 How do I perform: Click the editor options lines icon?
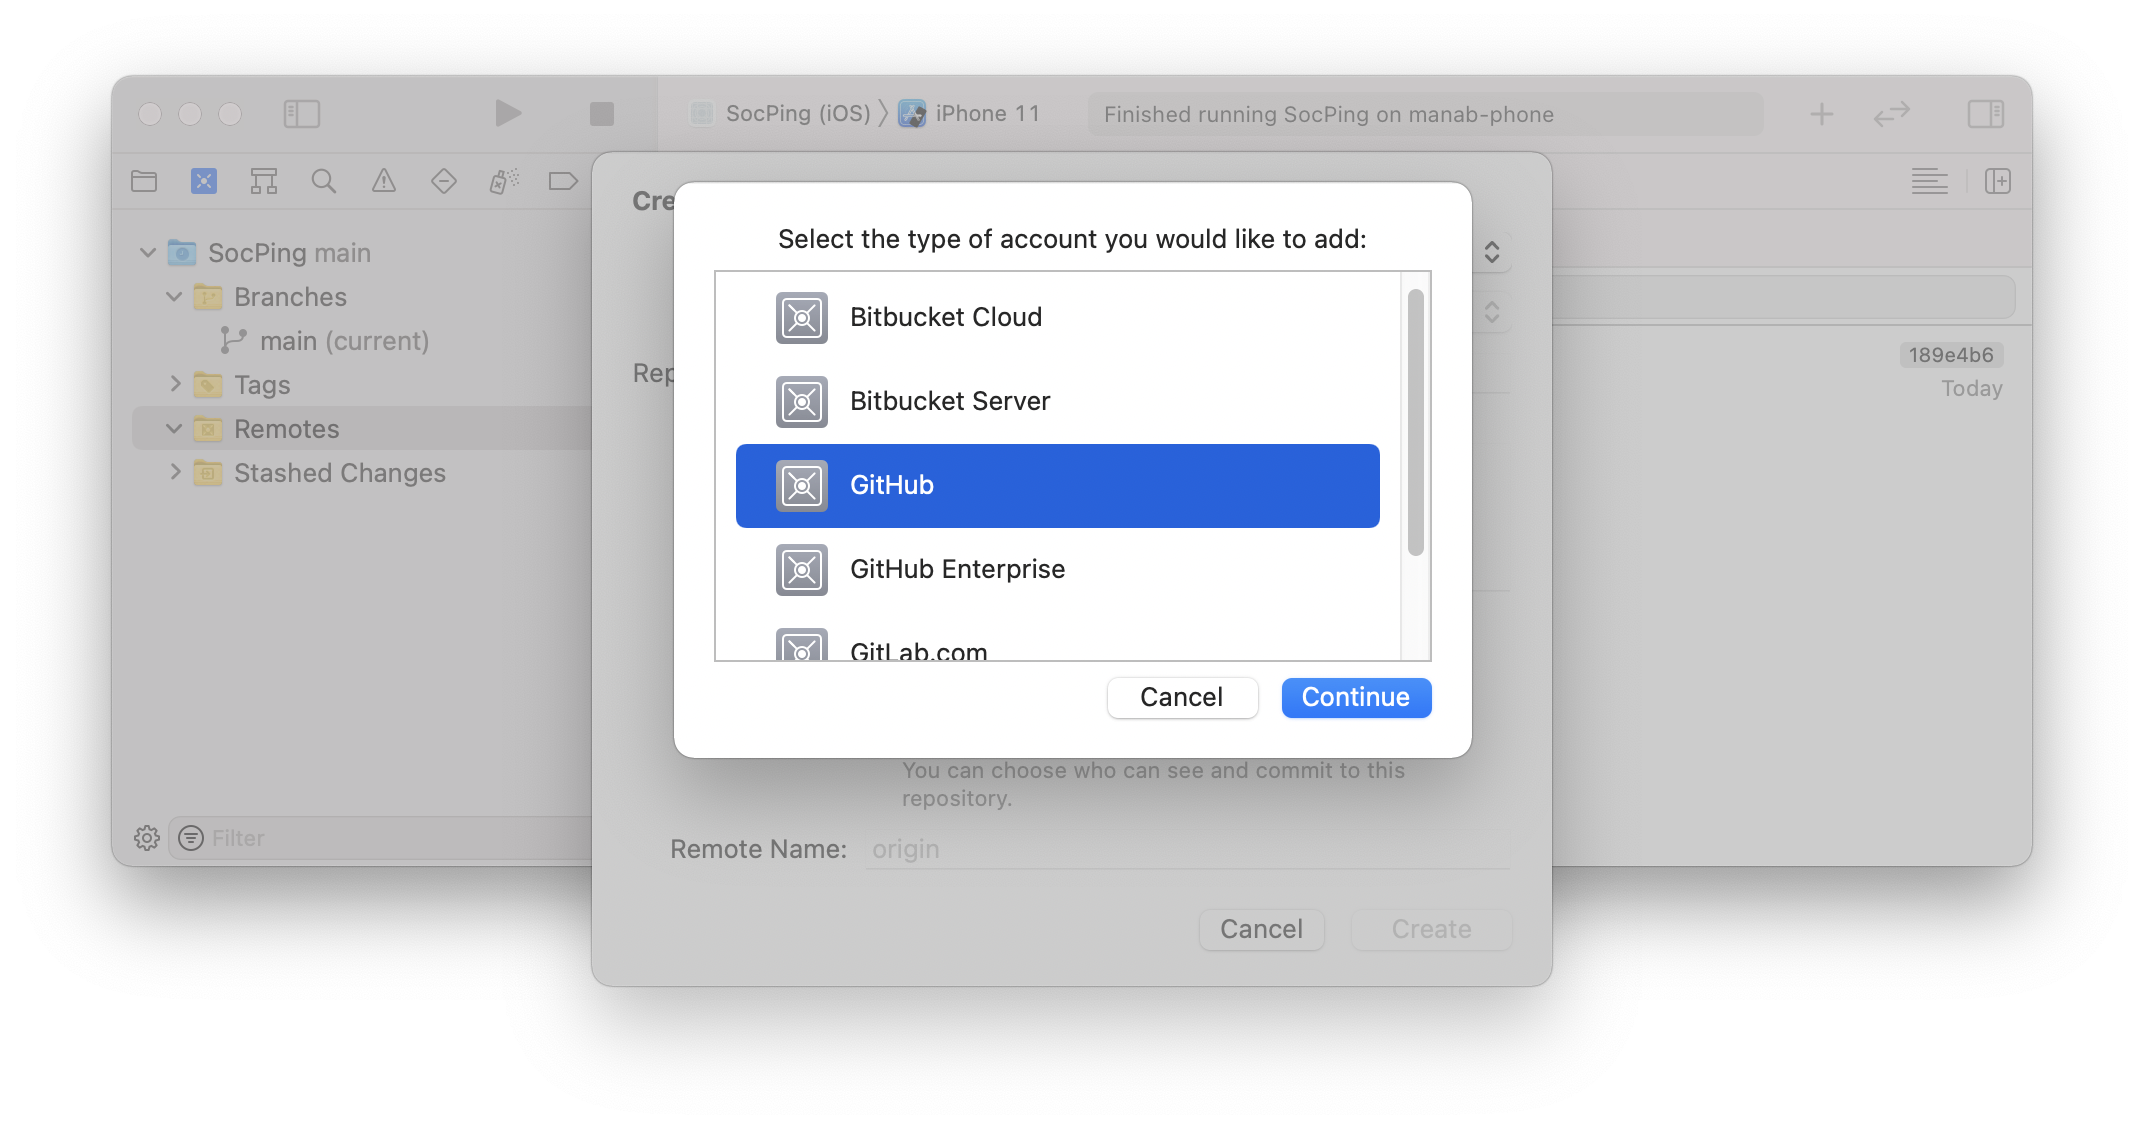click(1930, 181)
